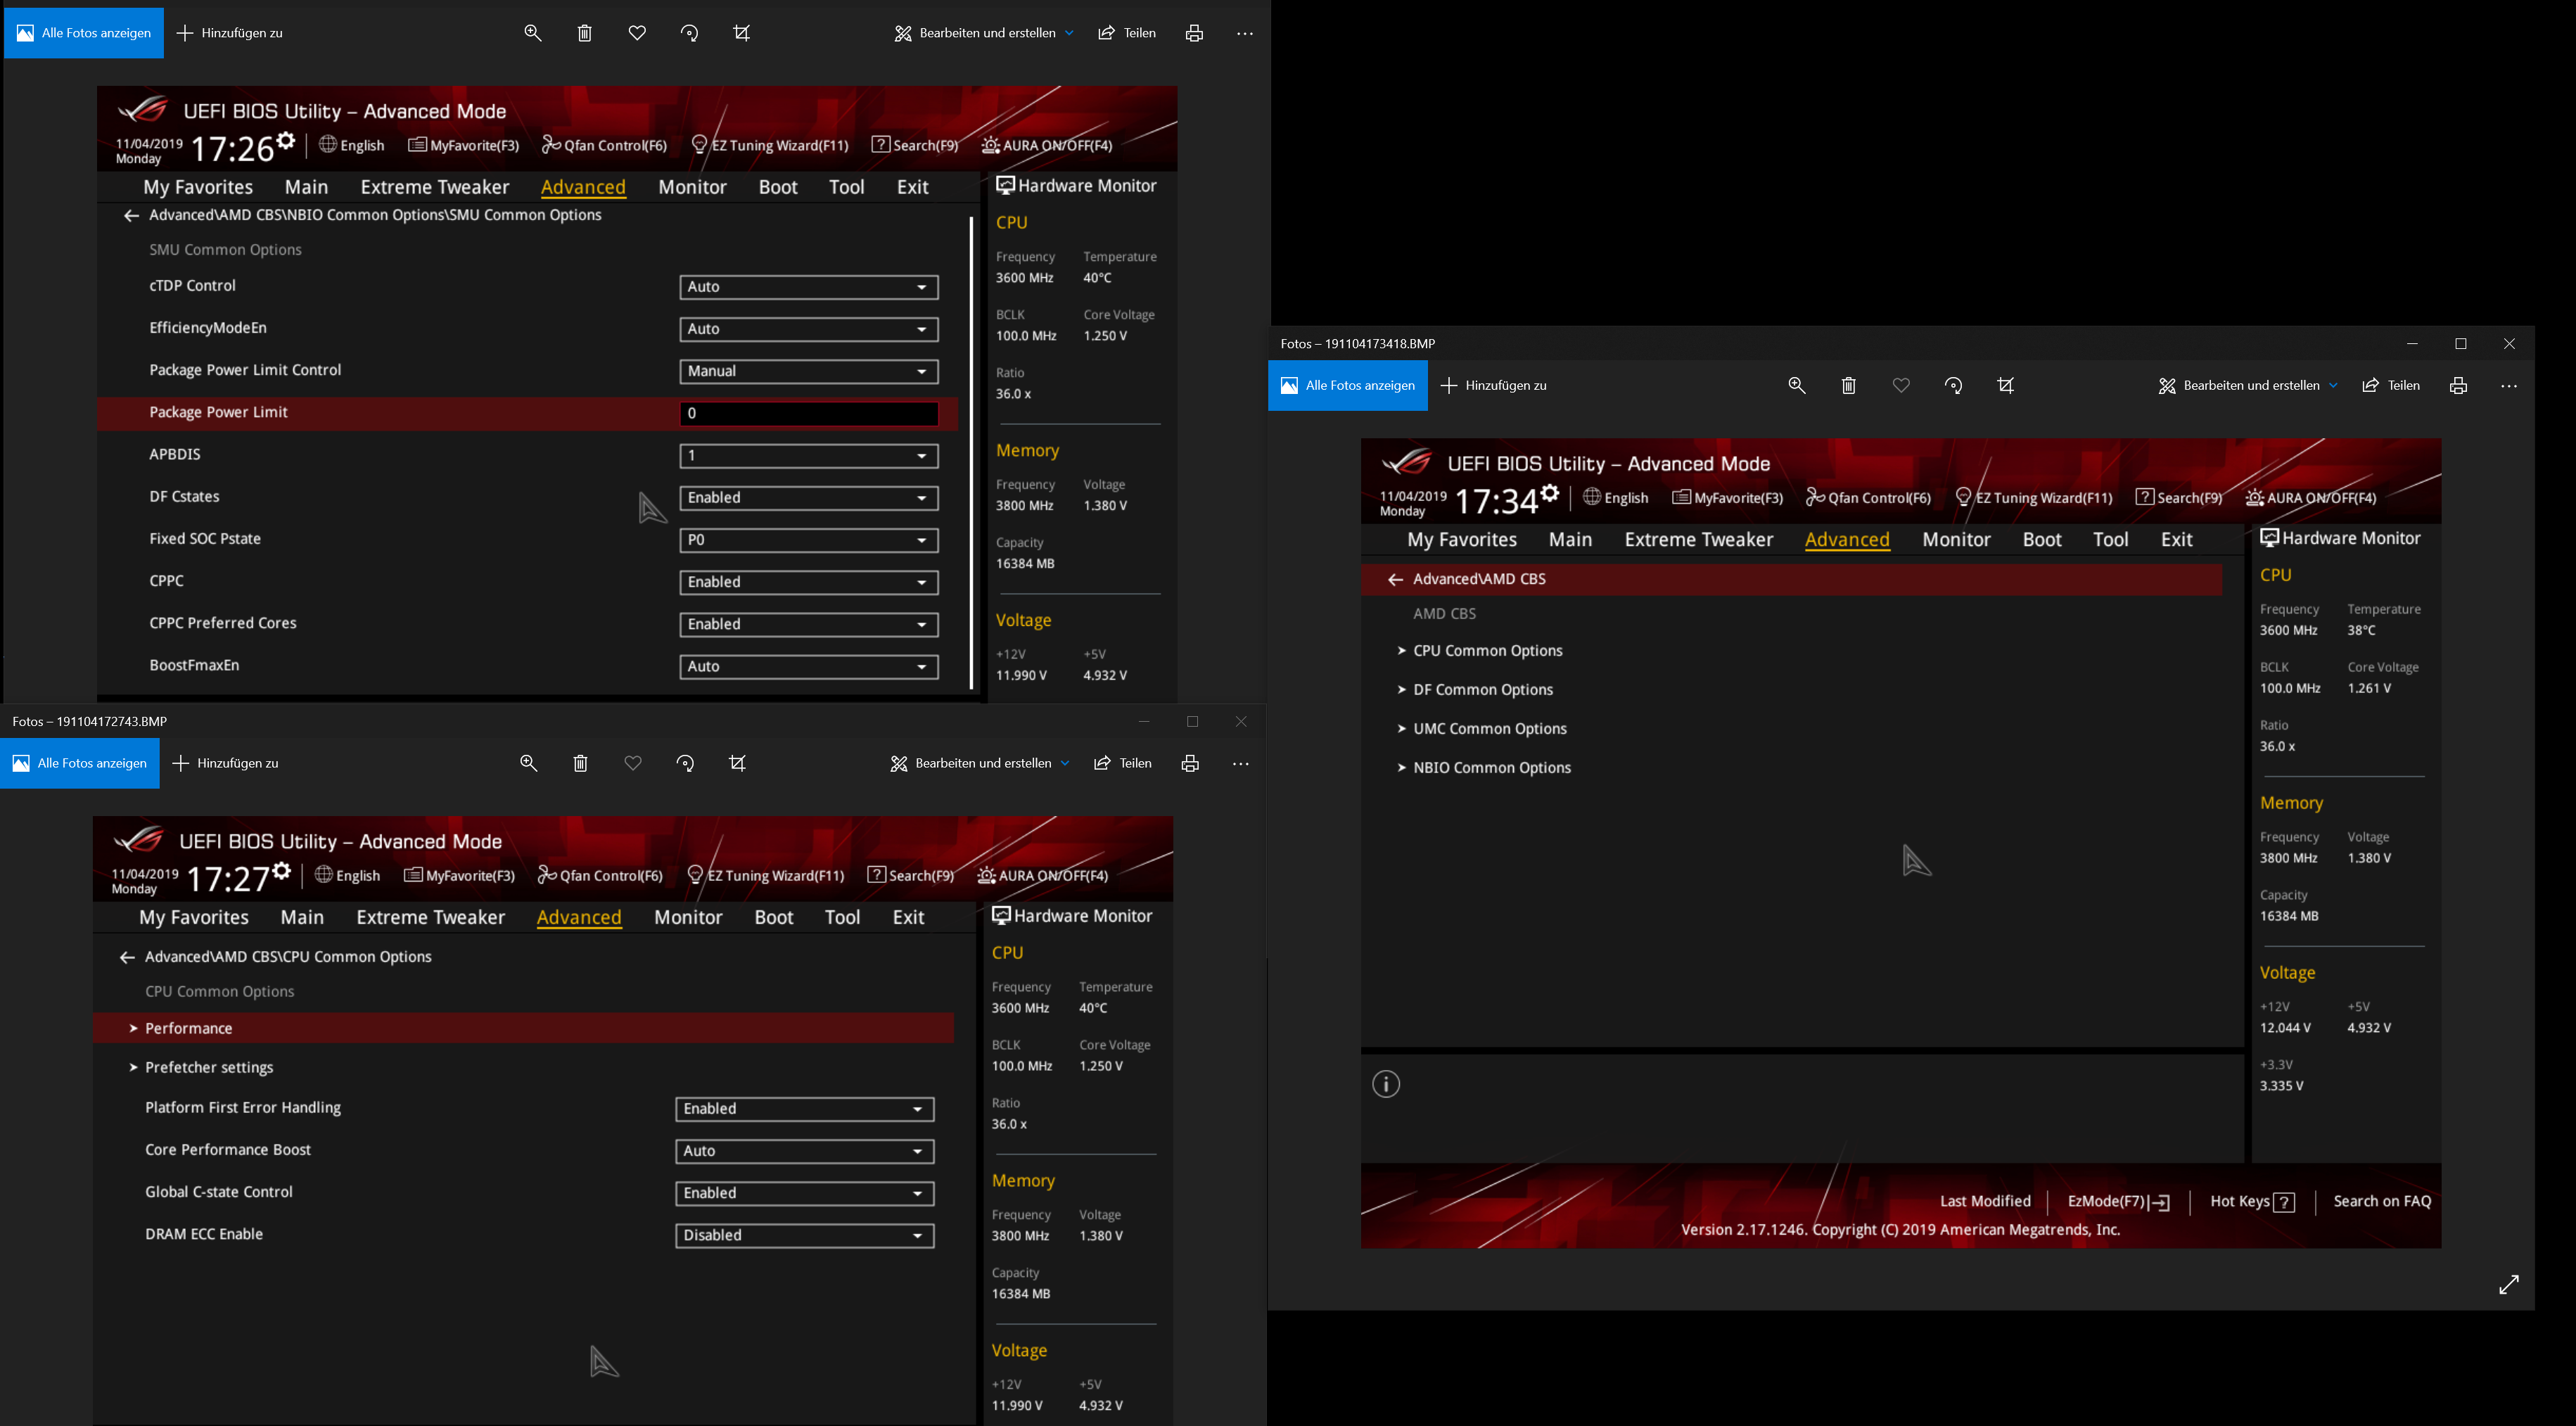Click the fullscreen expand arrows in 191104173418.BMP window

pyautogui.click(x=2509, y=1284)
